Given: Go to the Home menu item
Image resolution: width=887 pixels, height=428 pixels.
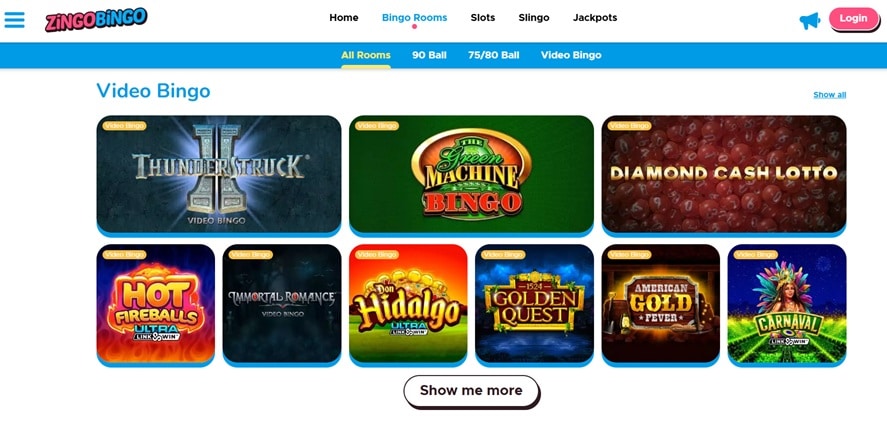Looking at the screenshot, I should coord(344,18).
